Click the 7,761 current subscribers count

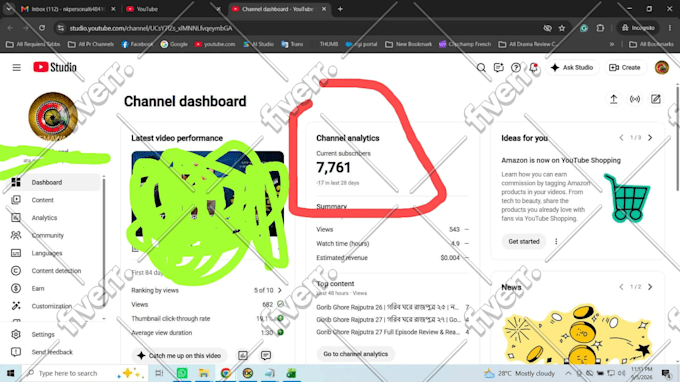[333, 167]
